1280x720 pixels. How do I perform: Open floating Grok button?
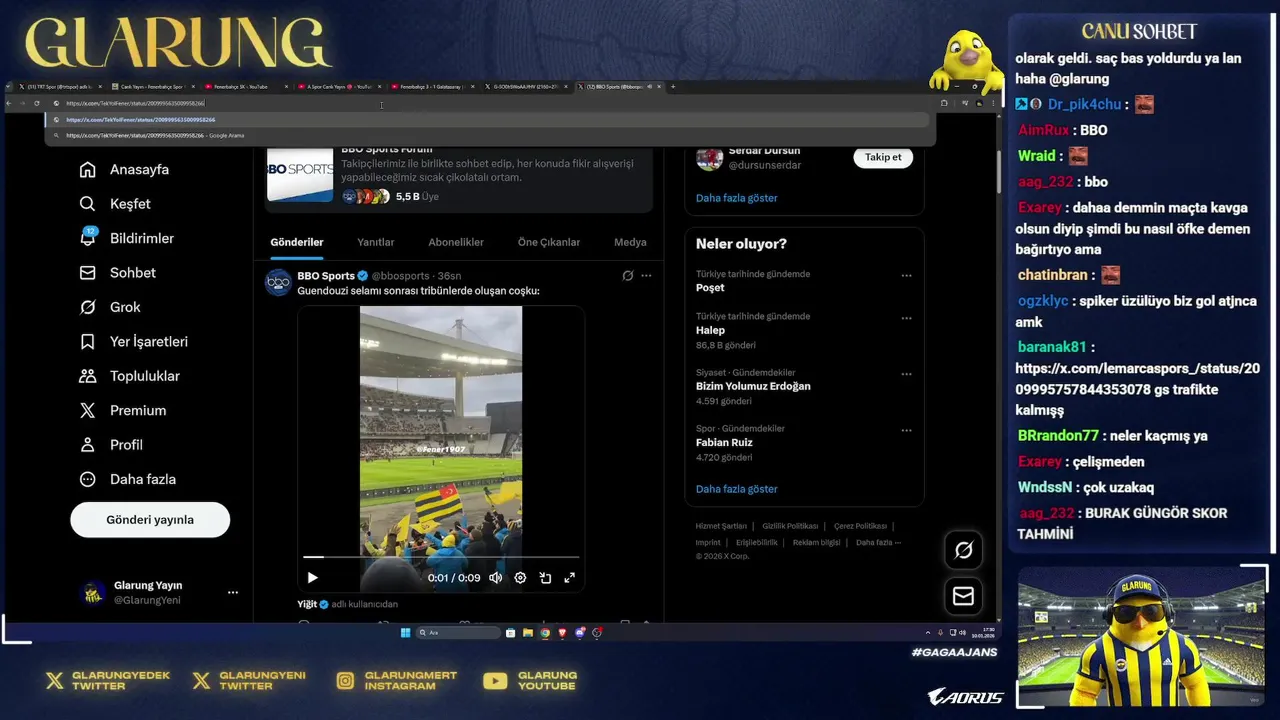tap(964, 550)
